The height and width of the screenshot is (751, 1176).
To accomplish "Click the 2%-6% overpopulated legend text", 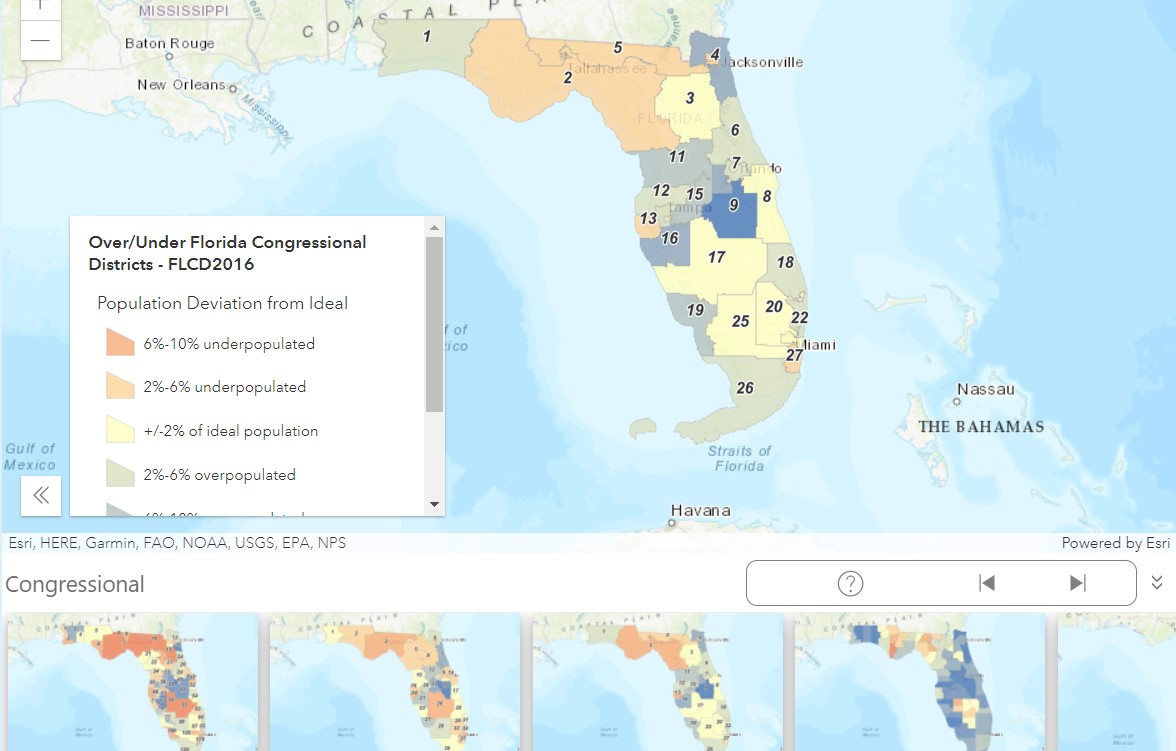I will [220, 475].
